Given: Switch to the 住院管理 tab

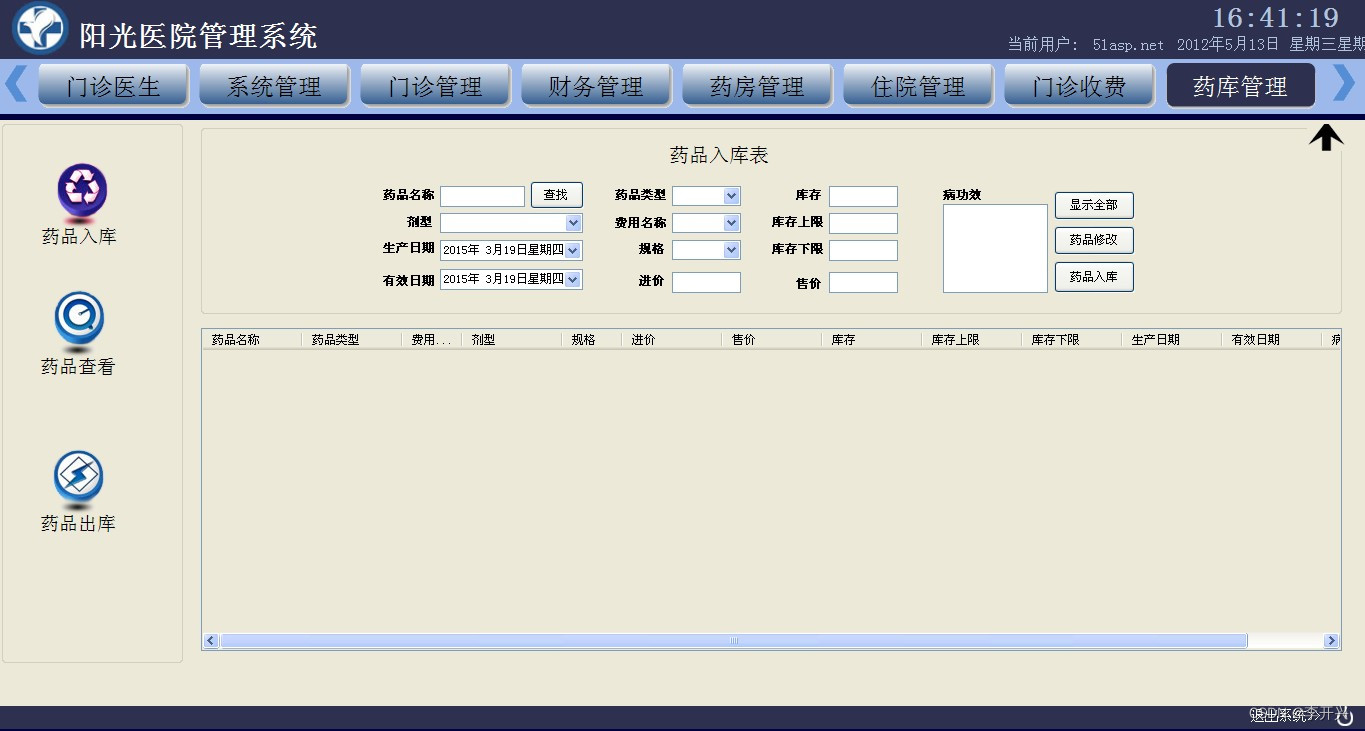Looking at the screenshot, I should coord(918,86).
